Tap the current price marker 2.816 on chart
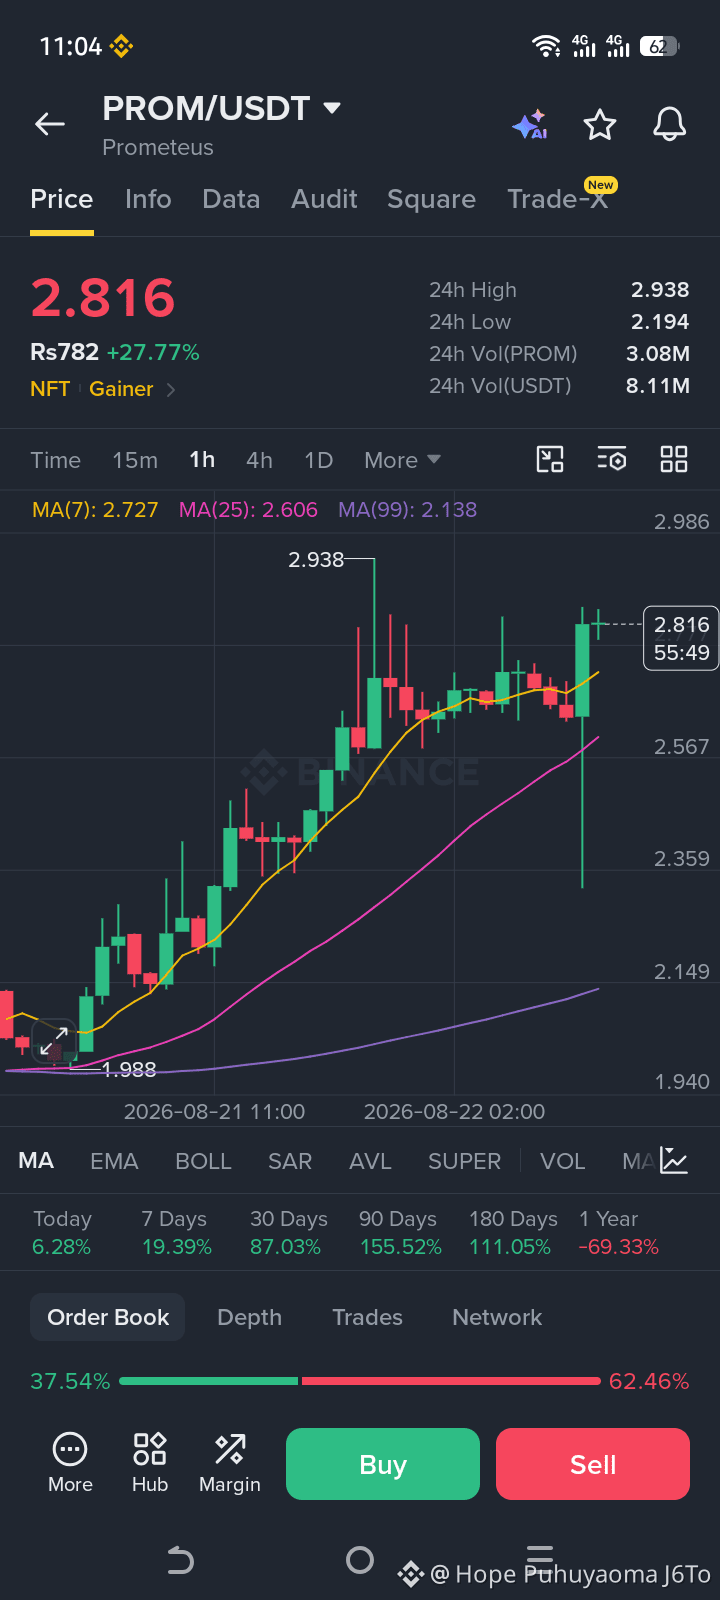The height and width of the screenshot is (1600, 720). tap(681, 638)
